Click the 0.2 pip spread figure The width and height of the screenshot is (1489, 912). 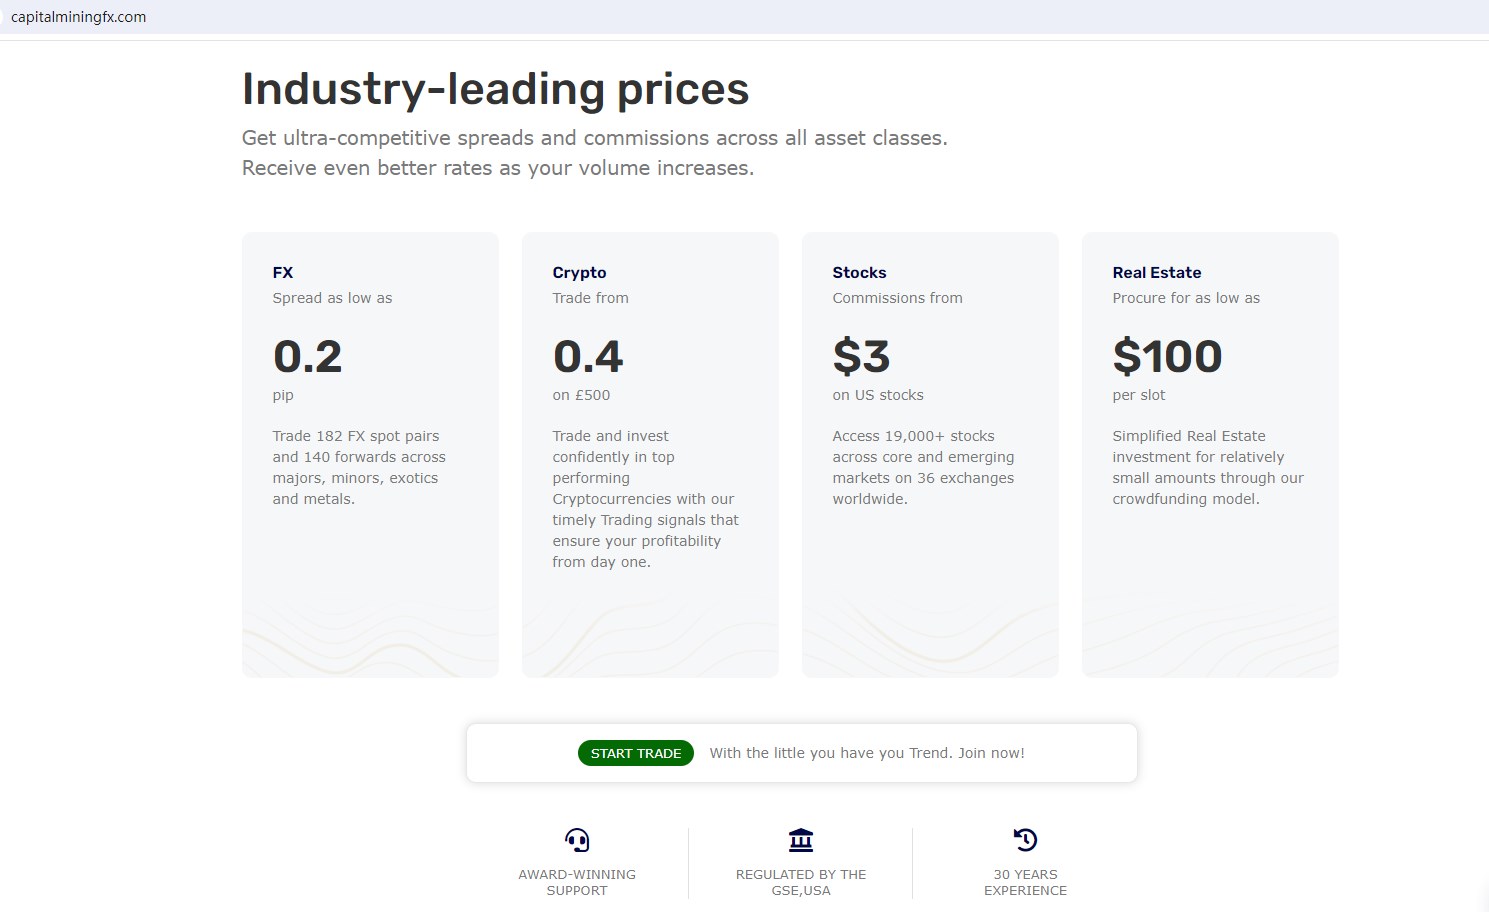click(x=307, y=357)
